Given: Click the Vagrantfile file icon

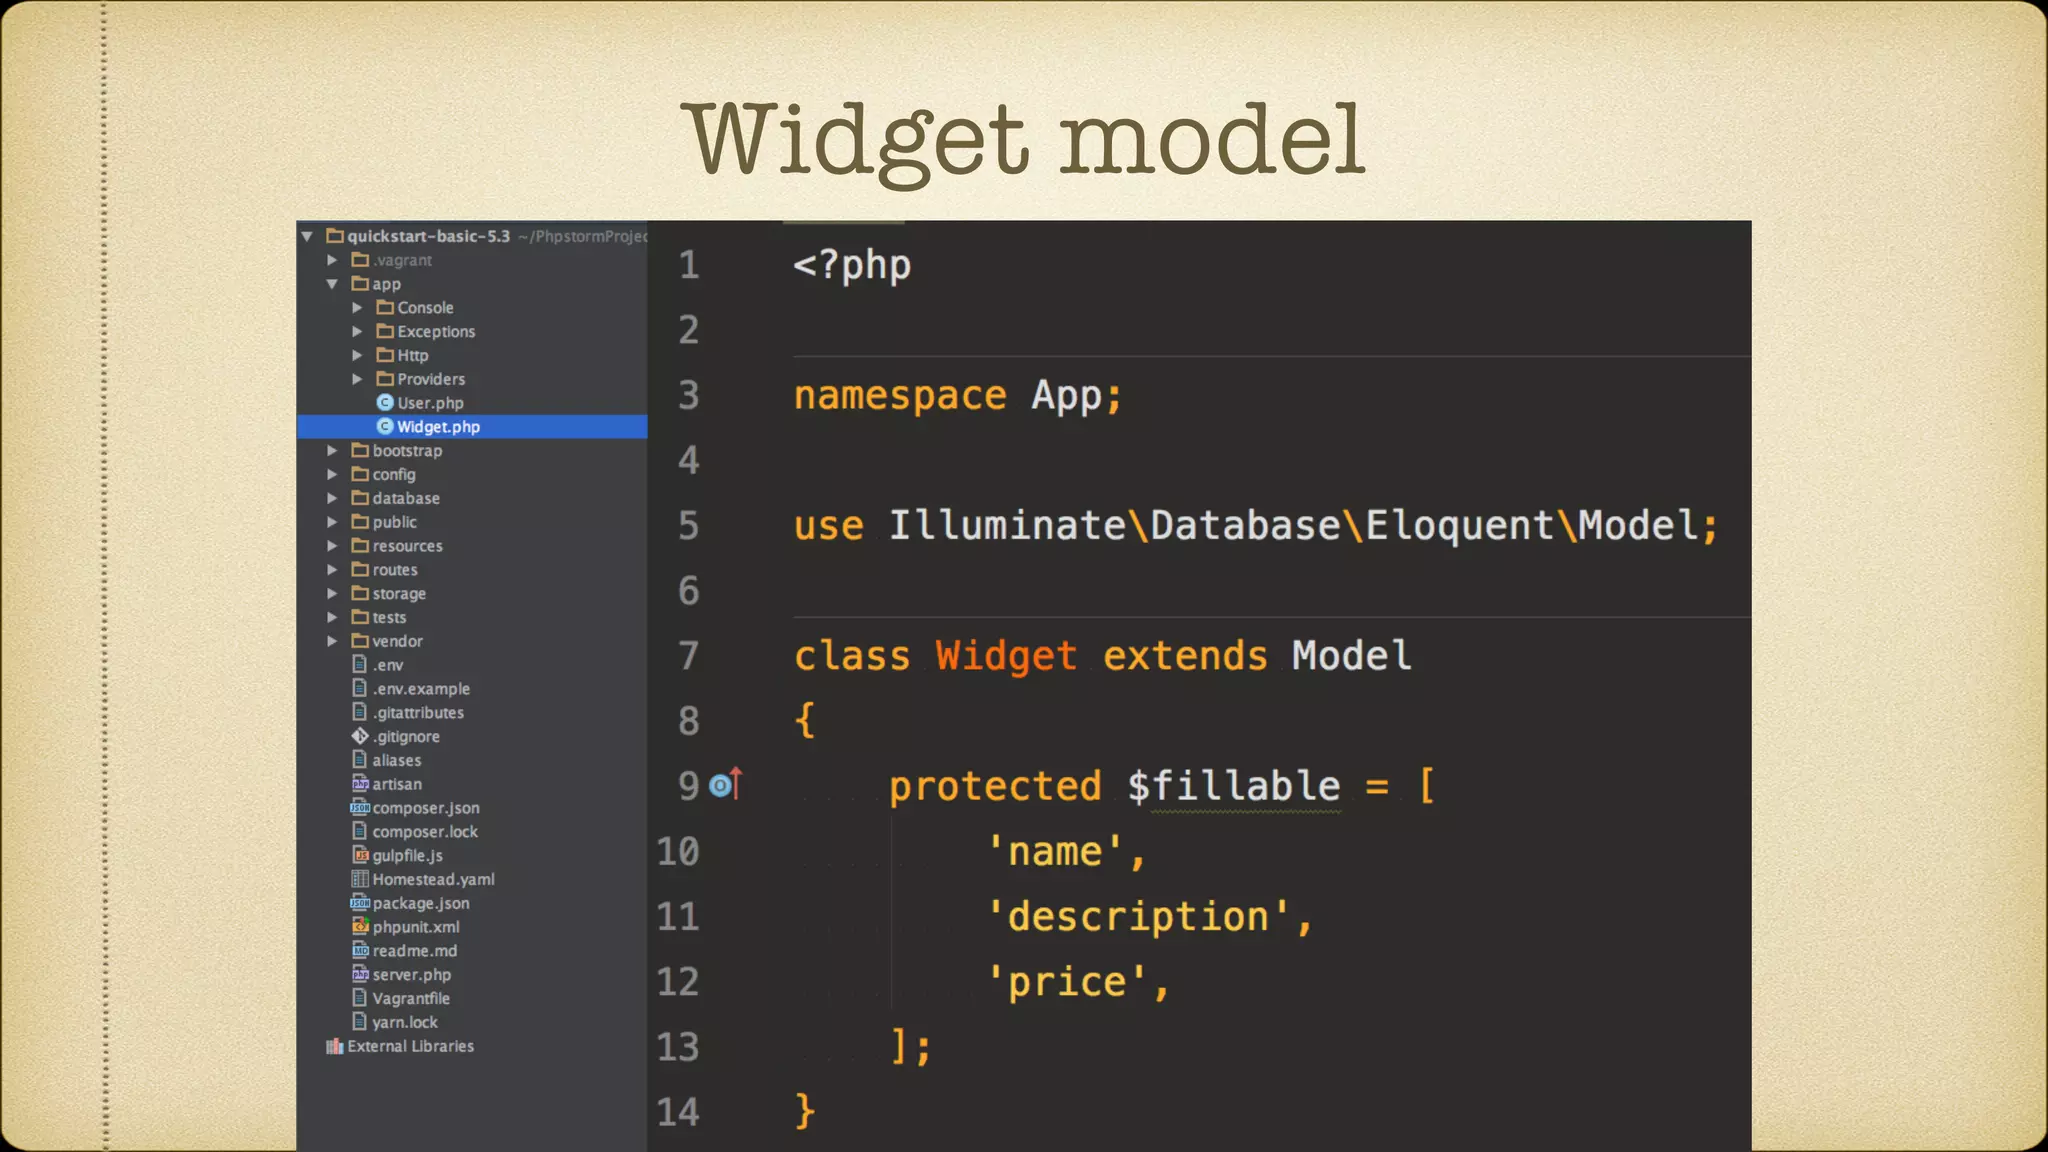Looking at the screenshot, I should pyautogui.click(x=360, y=998).
